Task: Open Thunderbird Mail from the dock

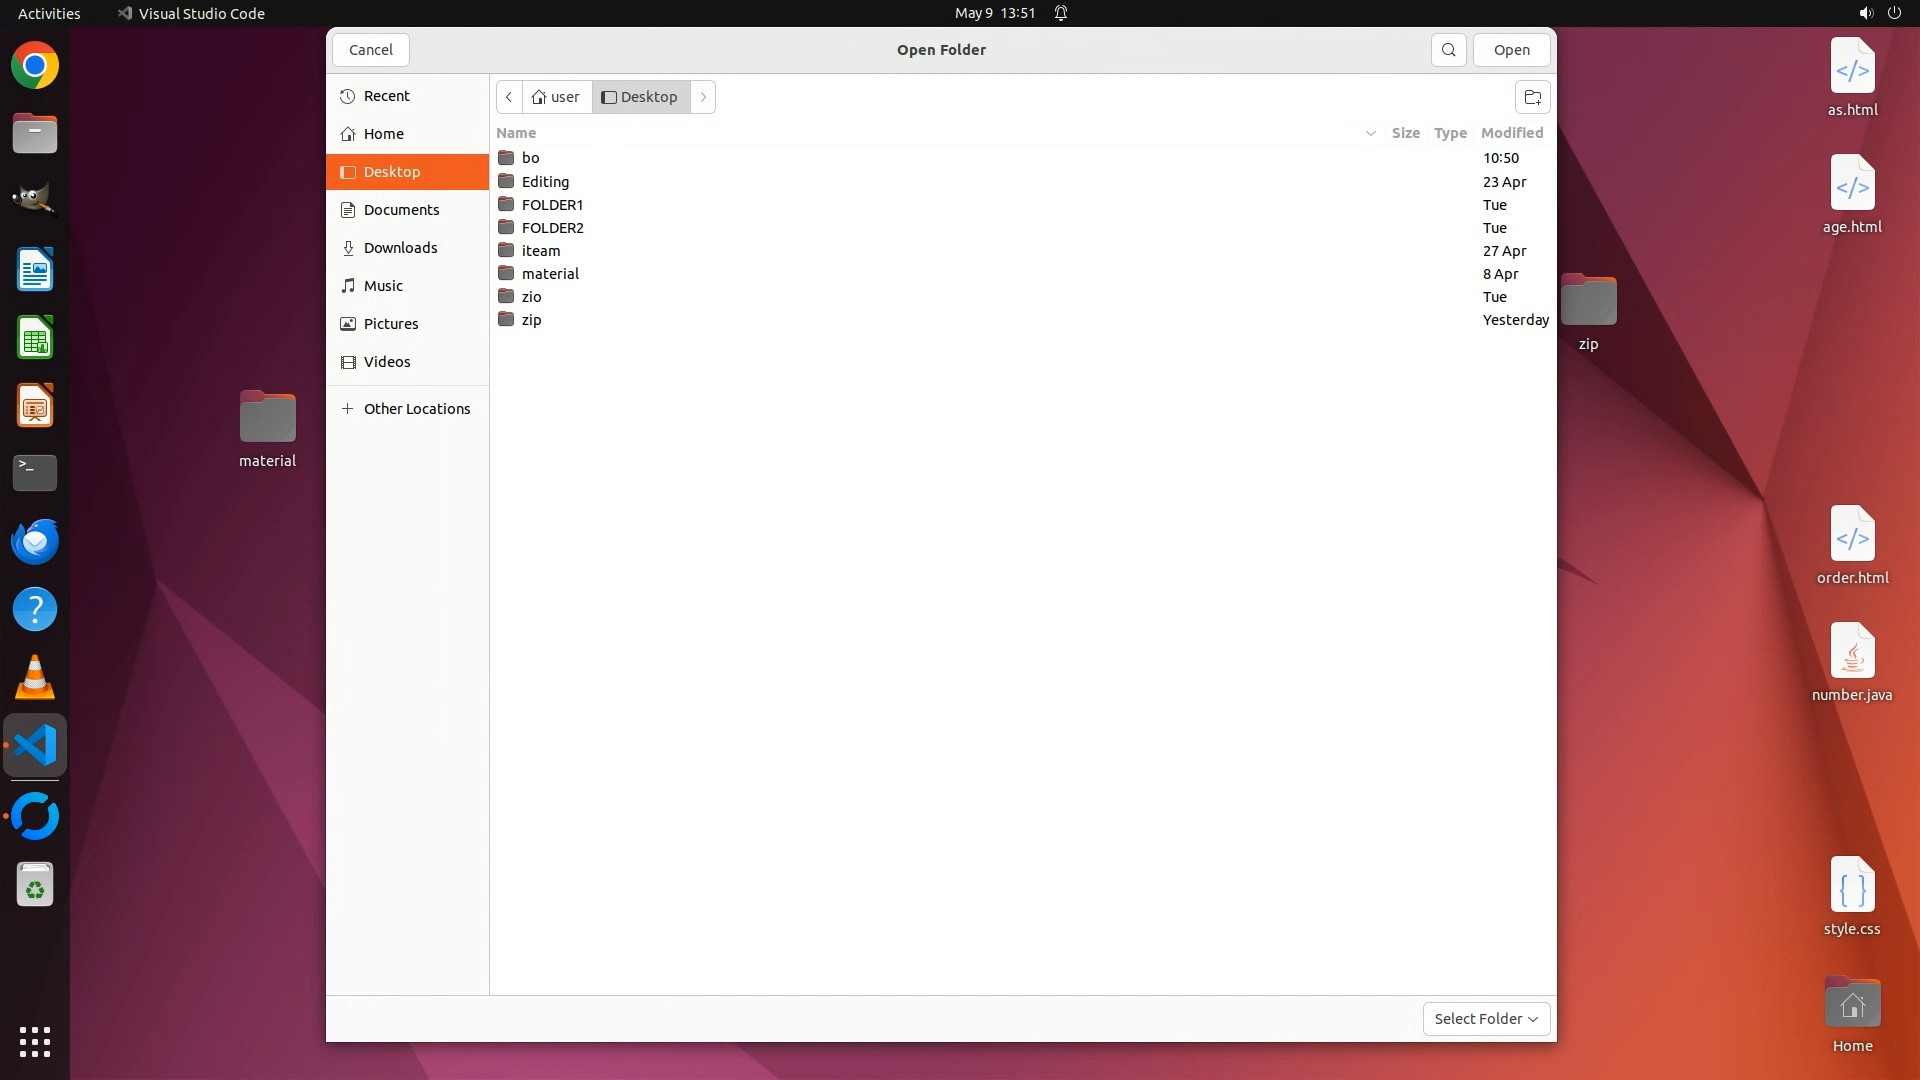Action: tap(35, 541)
